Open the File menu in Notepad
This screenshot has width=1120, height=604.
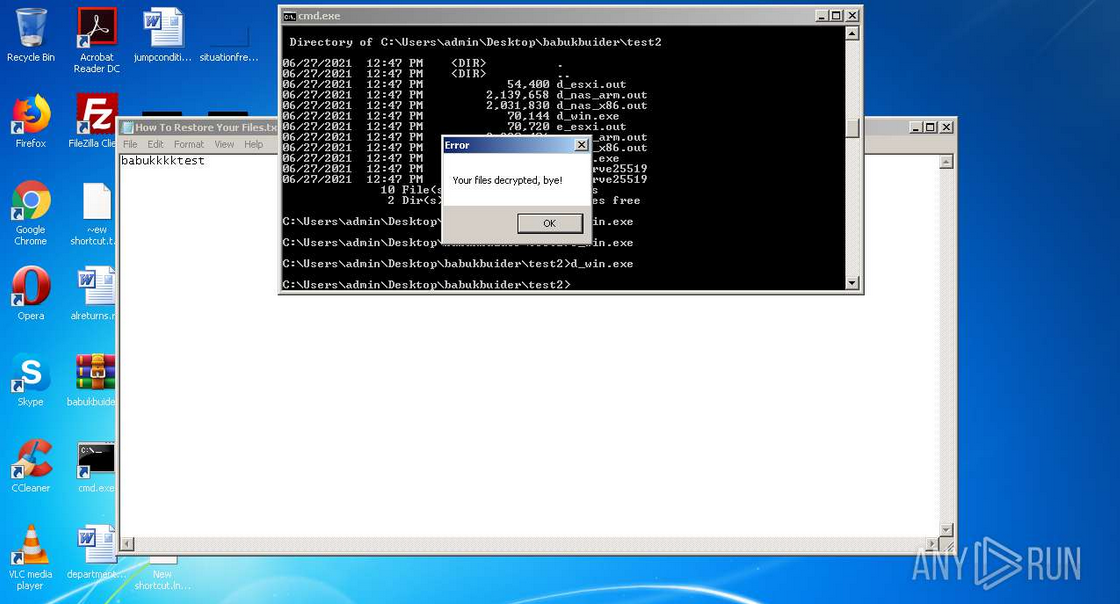130,143
